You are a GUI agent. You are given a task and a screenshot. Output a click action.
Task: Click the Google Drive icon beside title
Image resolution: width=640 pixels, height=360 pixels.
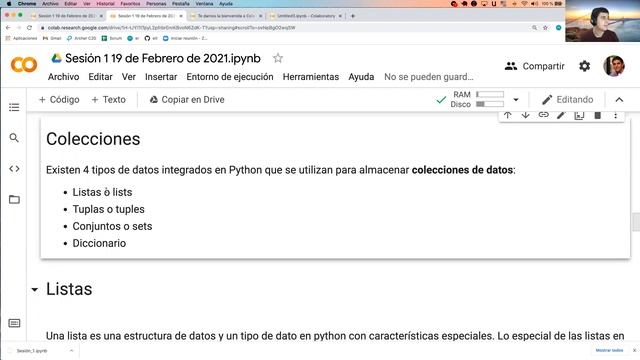pos(56,58)
